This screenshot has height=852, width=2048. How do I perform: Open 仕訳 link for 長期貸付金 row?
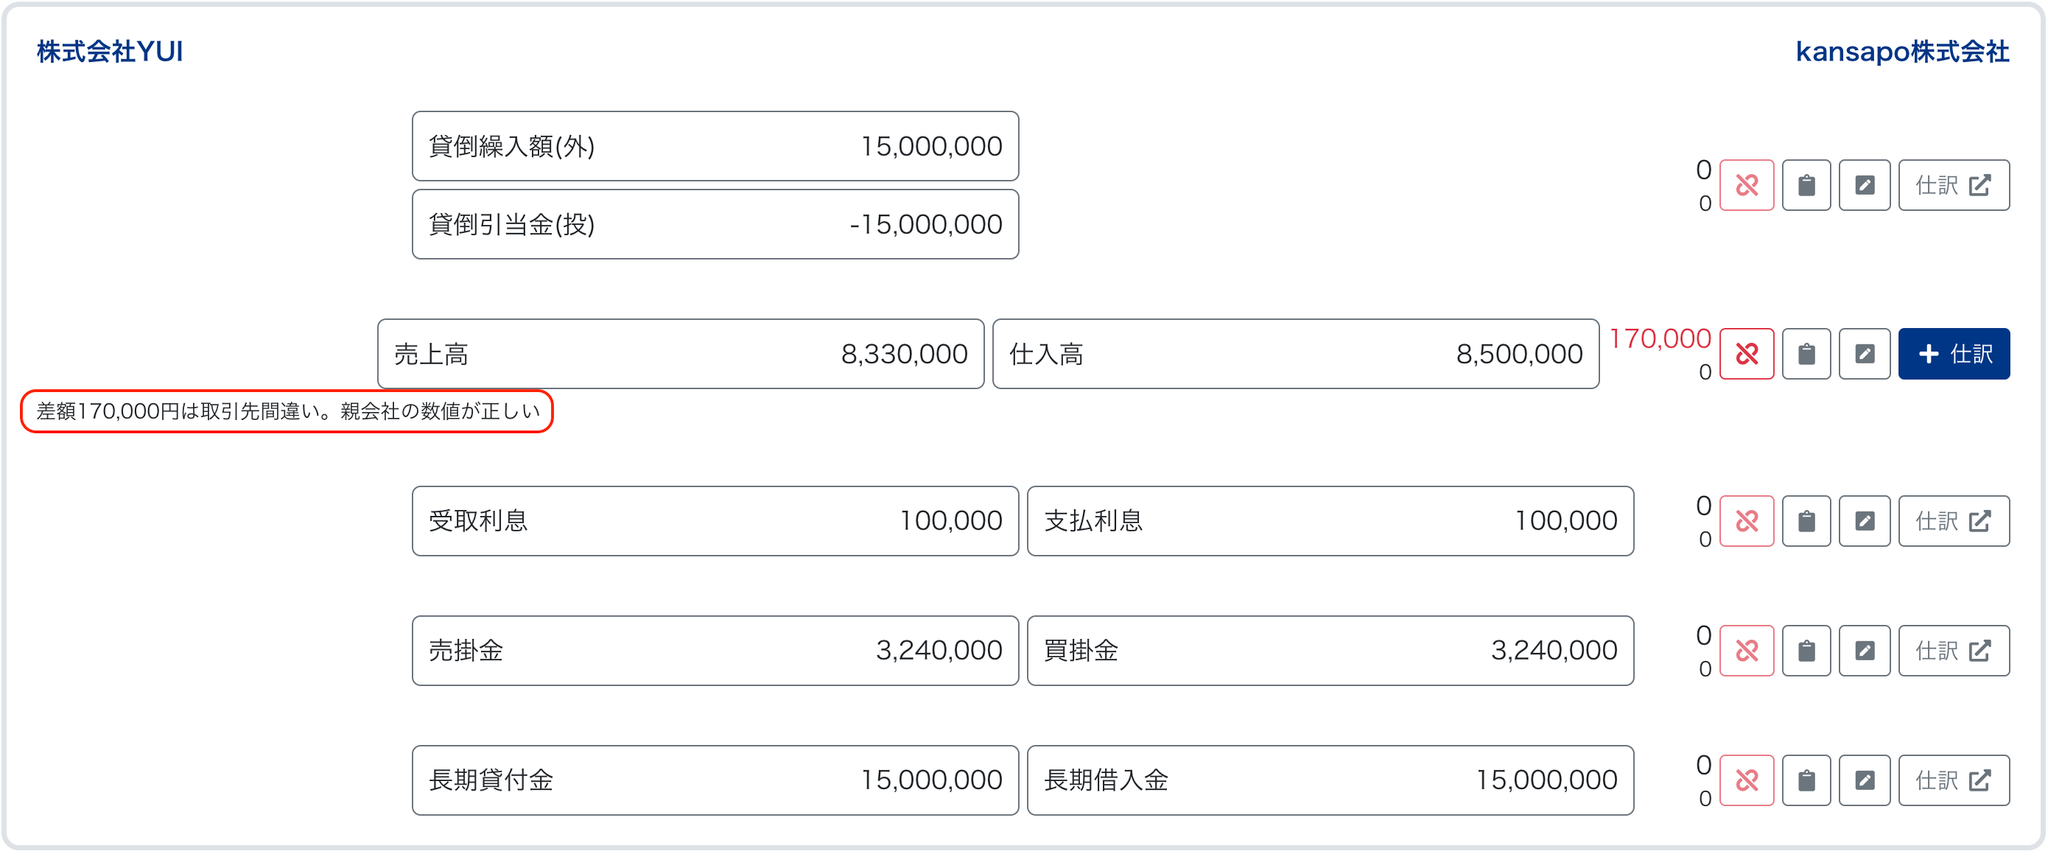coord(1953,780)
